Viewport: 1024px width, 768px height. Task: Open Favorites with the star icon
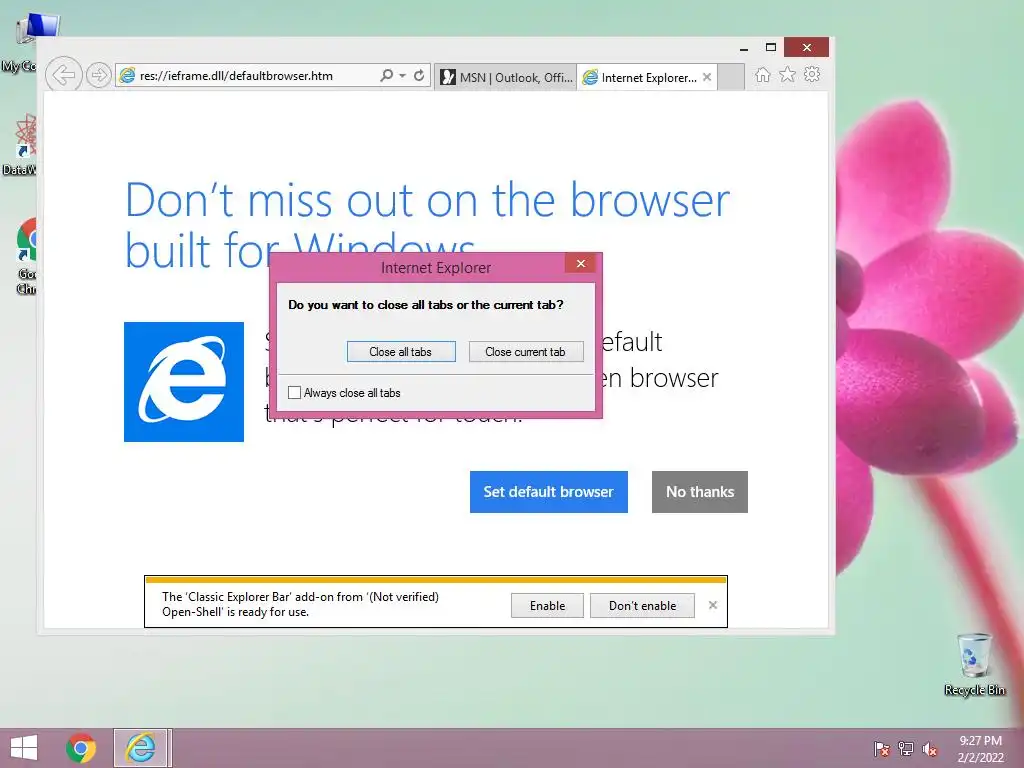coord(788,74)
